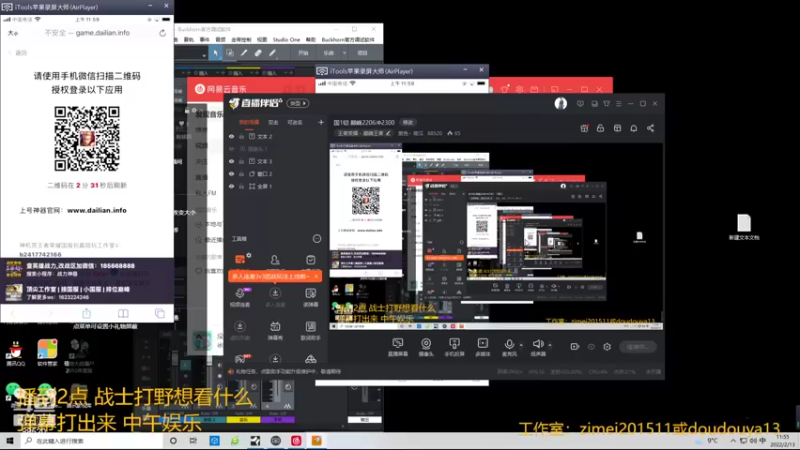
Task: Dismiss the orange multi-player promo banner
Action: (x=316, y=277)
